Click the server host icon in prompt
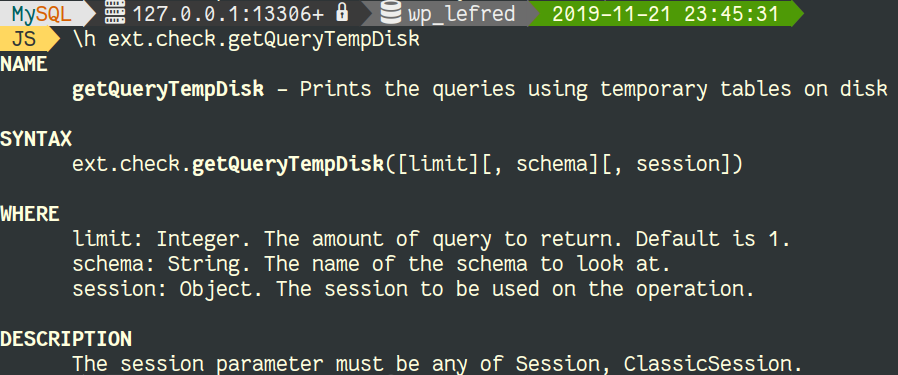Viewport: 898px width, 375px height. 116,13
